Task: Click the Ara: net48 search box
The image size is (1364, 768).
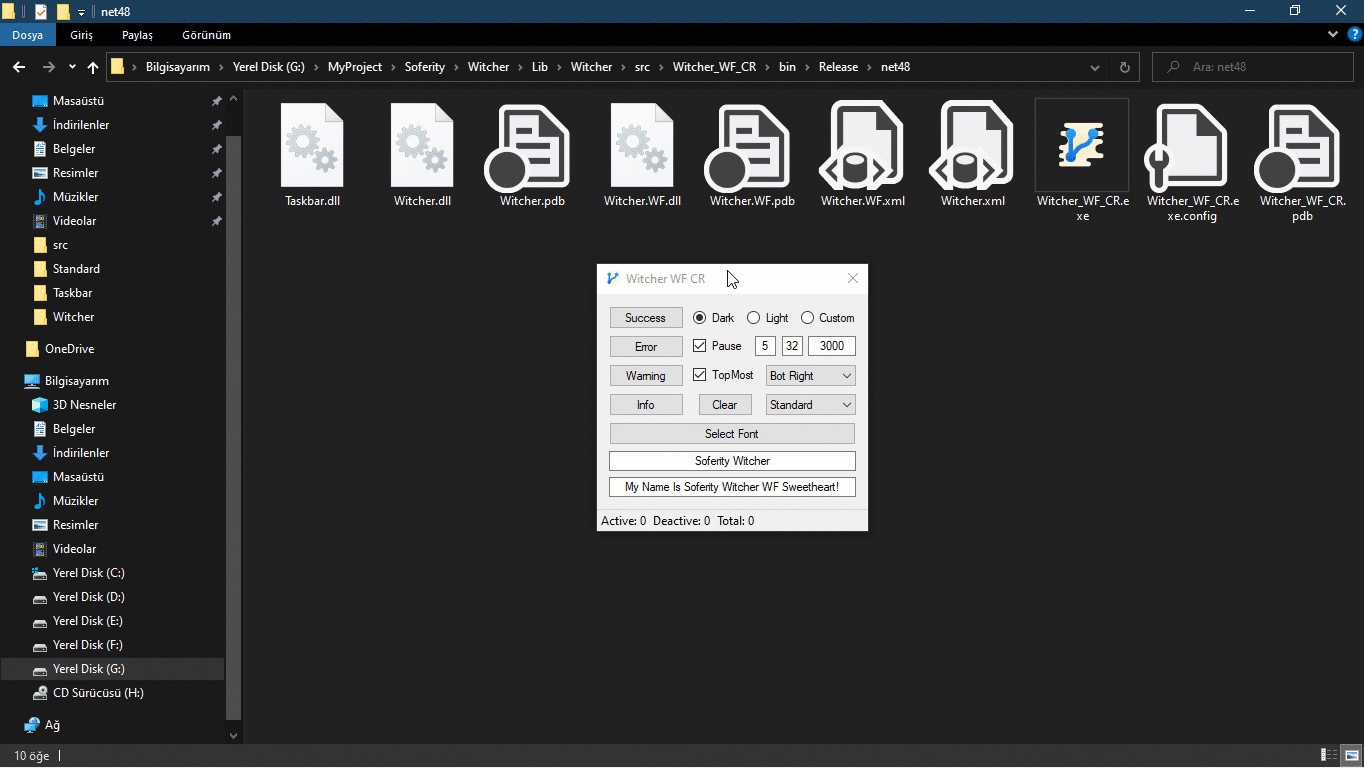Action: click(1254, 67)
